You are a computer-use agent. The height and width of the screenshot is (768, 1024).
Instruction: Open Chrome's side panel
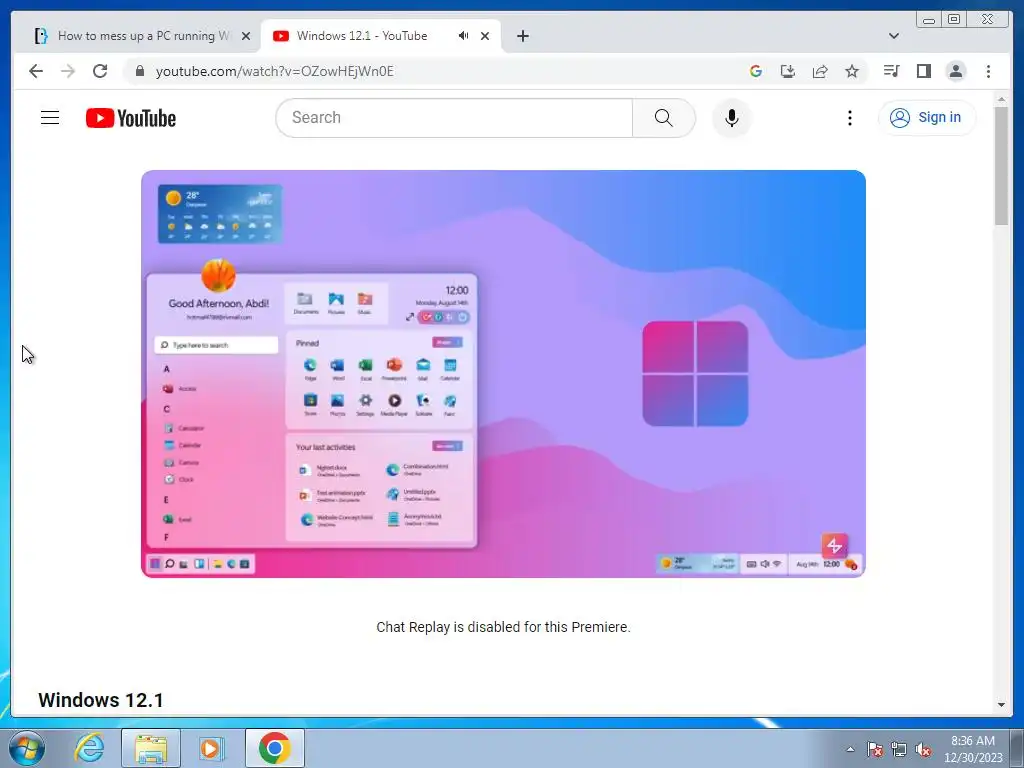click(x=923, y=71)
